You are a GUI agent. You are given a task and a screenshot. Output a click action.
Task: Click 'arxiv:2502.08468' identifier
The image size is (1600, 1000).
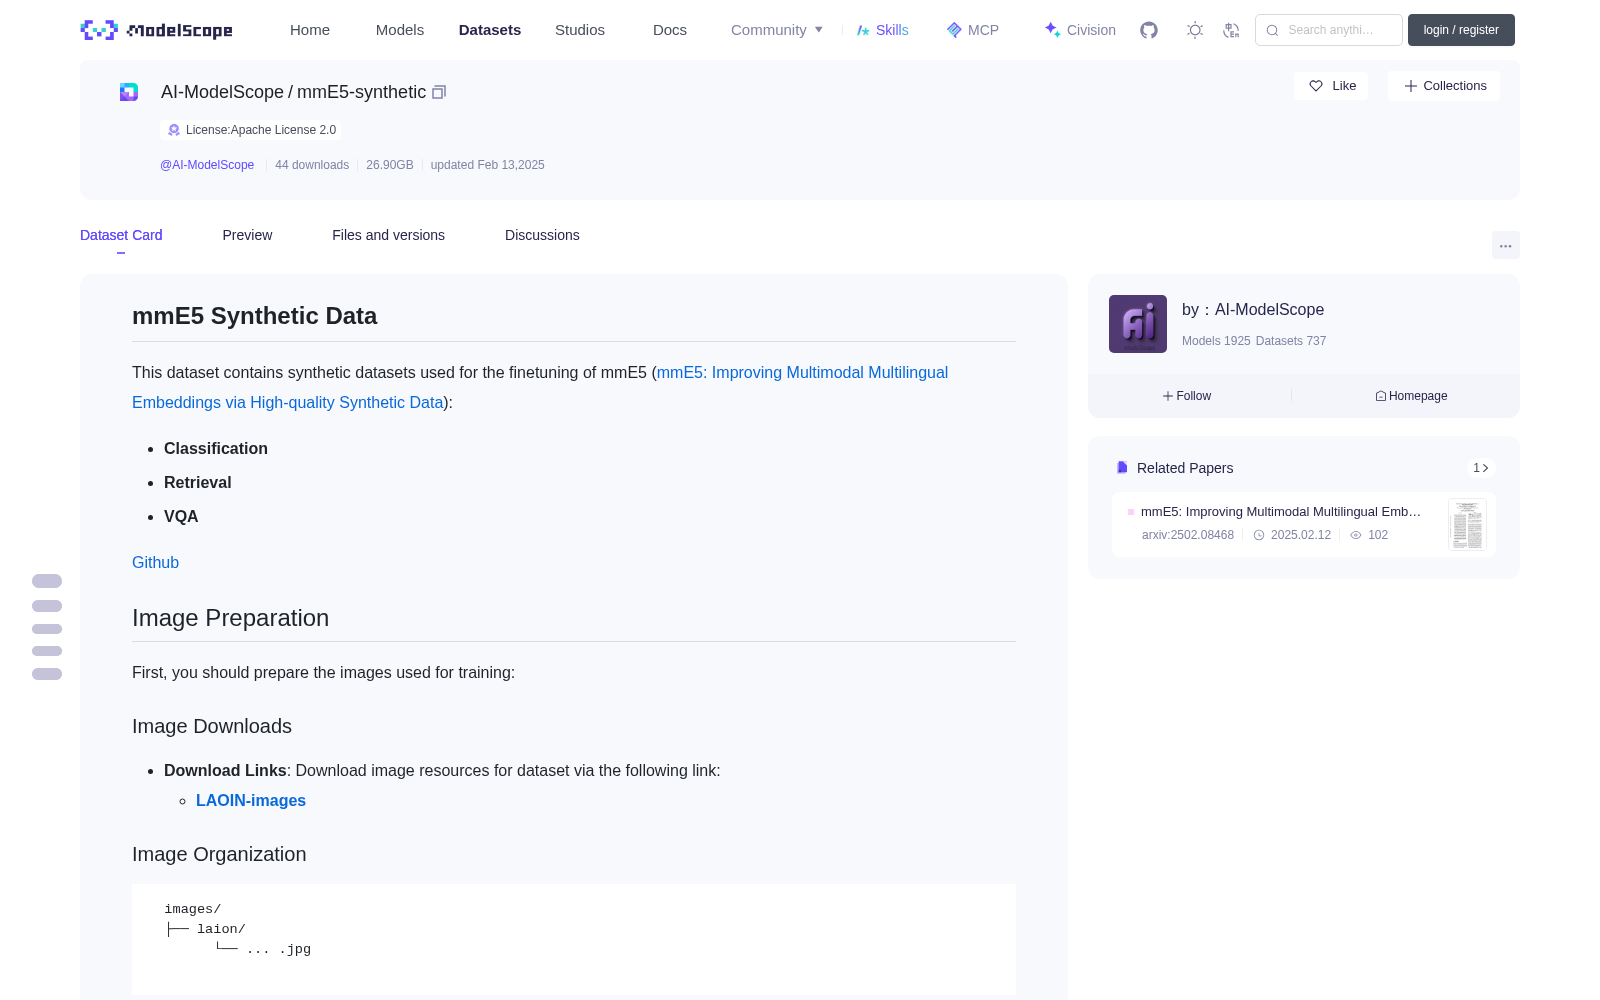click(x=1188, y=535)
